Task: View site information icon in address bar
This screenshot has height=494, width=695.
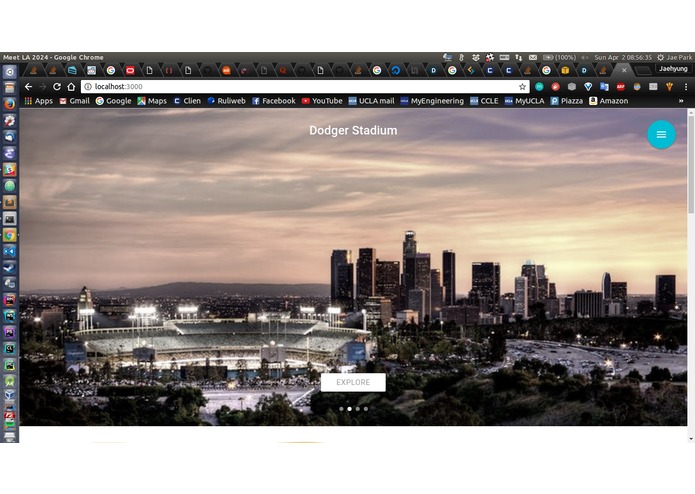Action: click(x=88, y=86)
